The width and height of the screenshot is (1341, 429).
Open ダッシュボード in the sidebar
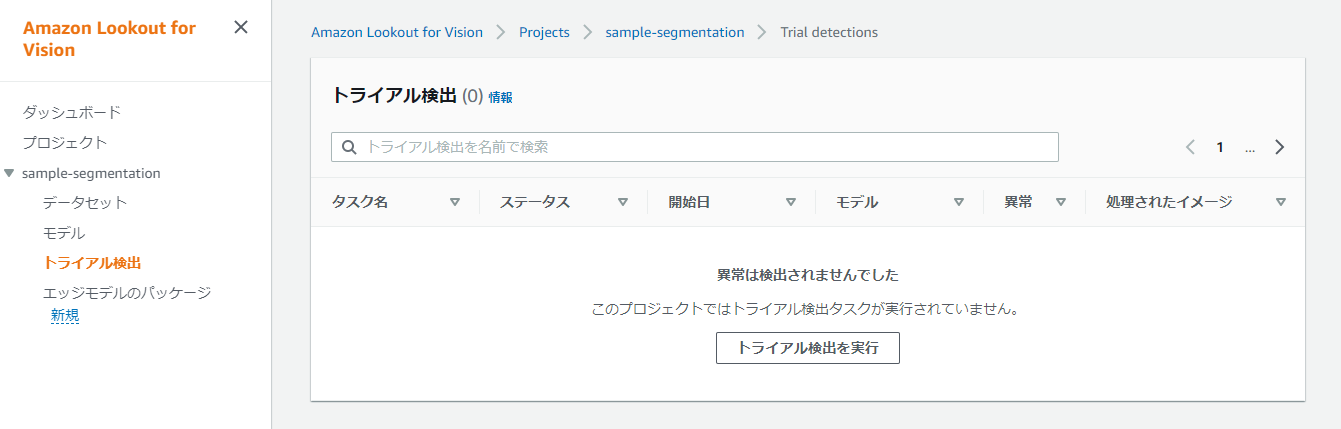[x=72, y=112]
